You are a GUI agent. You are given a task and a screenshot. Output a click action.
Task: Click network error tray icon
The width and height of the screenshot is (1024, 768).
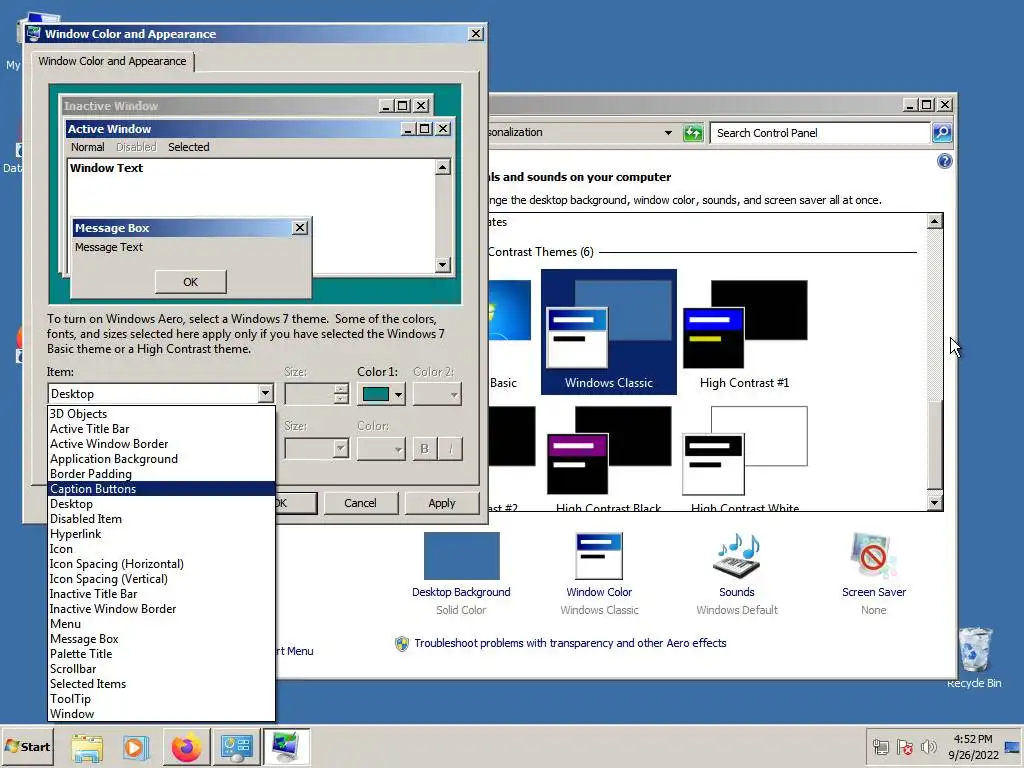tap(880, 747)
